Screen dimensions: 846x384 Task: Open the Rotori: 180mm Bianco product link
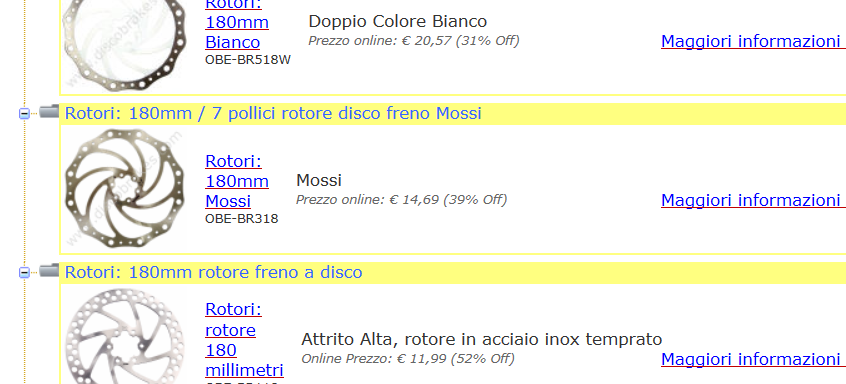pyautogui.click(x=237, y=24)
